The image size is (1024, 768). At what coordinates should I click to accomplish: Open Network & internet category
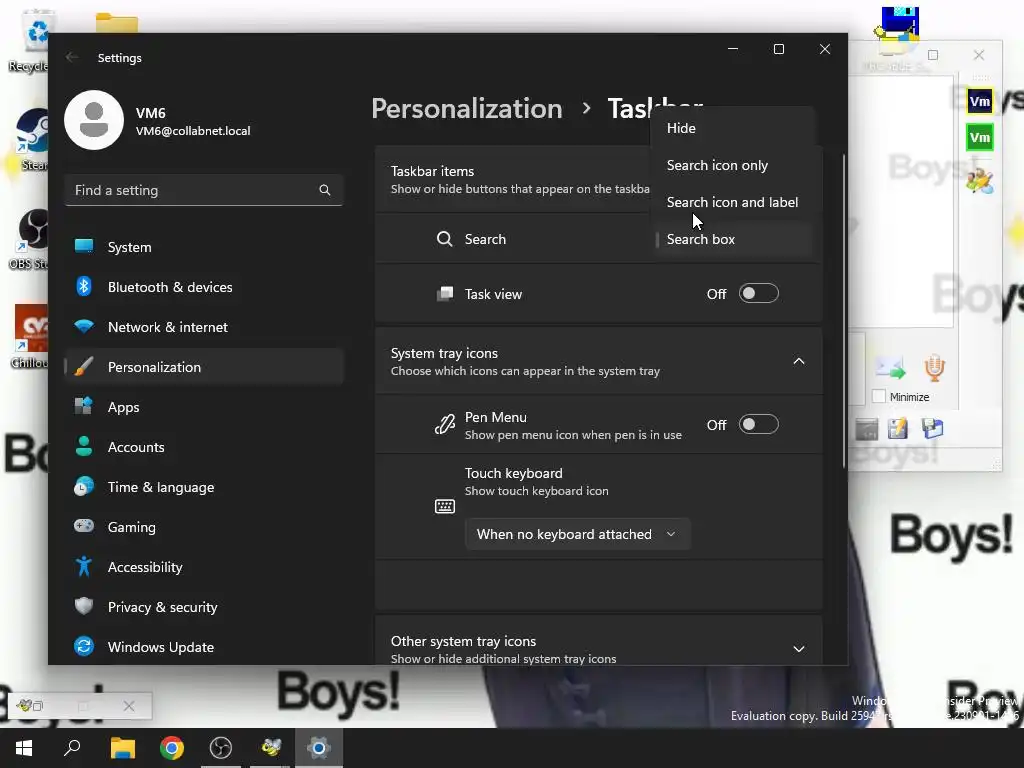204,327
